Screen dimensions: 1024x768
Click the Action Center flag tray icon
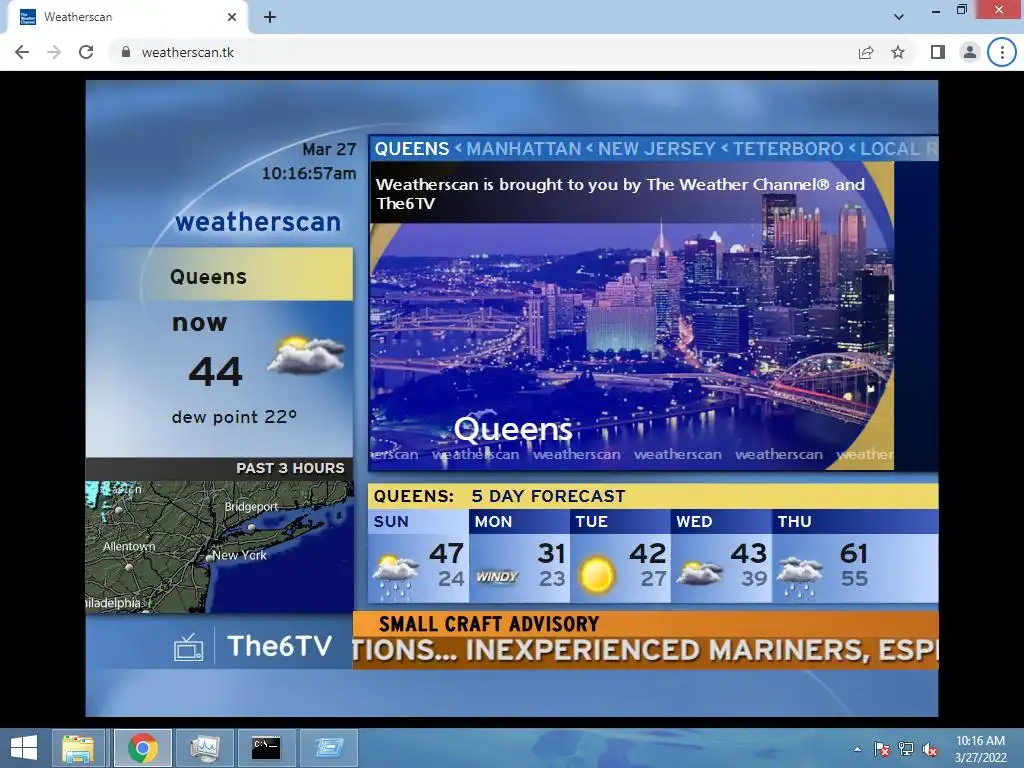tap(882, 749)
